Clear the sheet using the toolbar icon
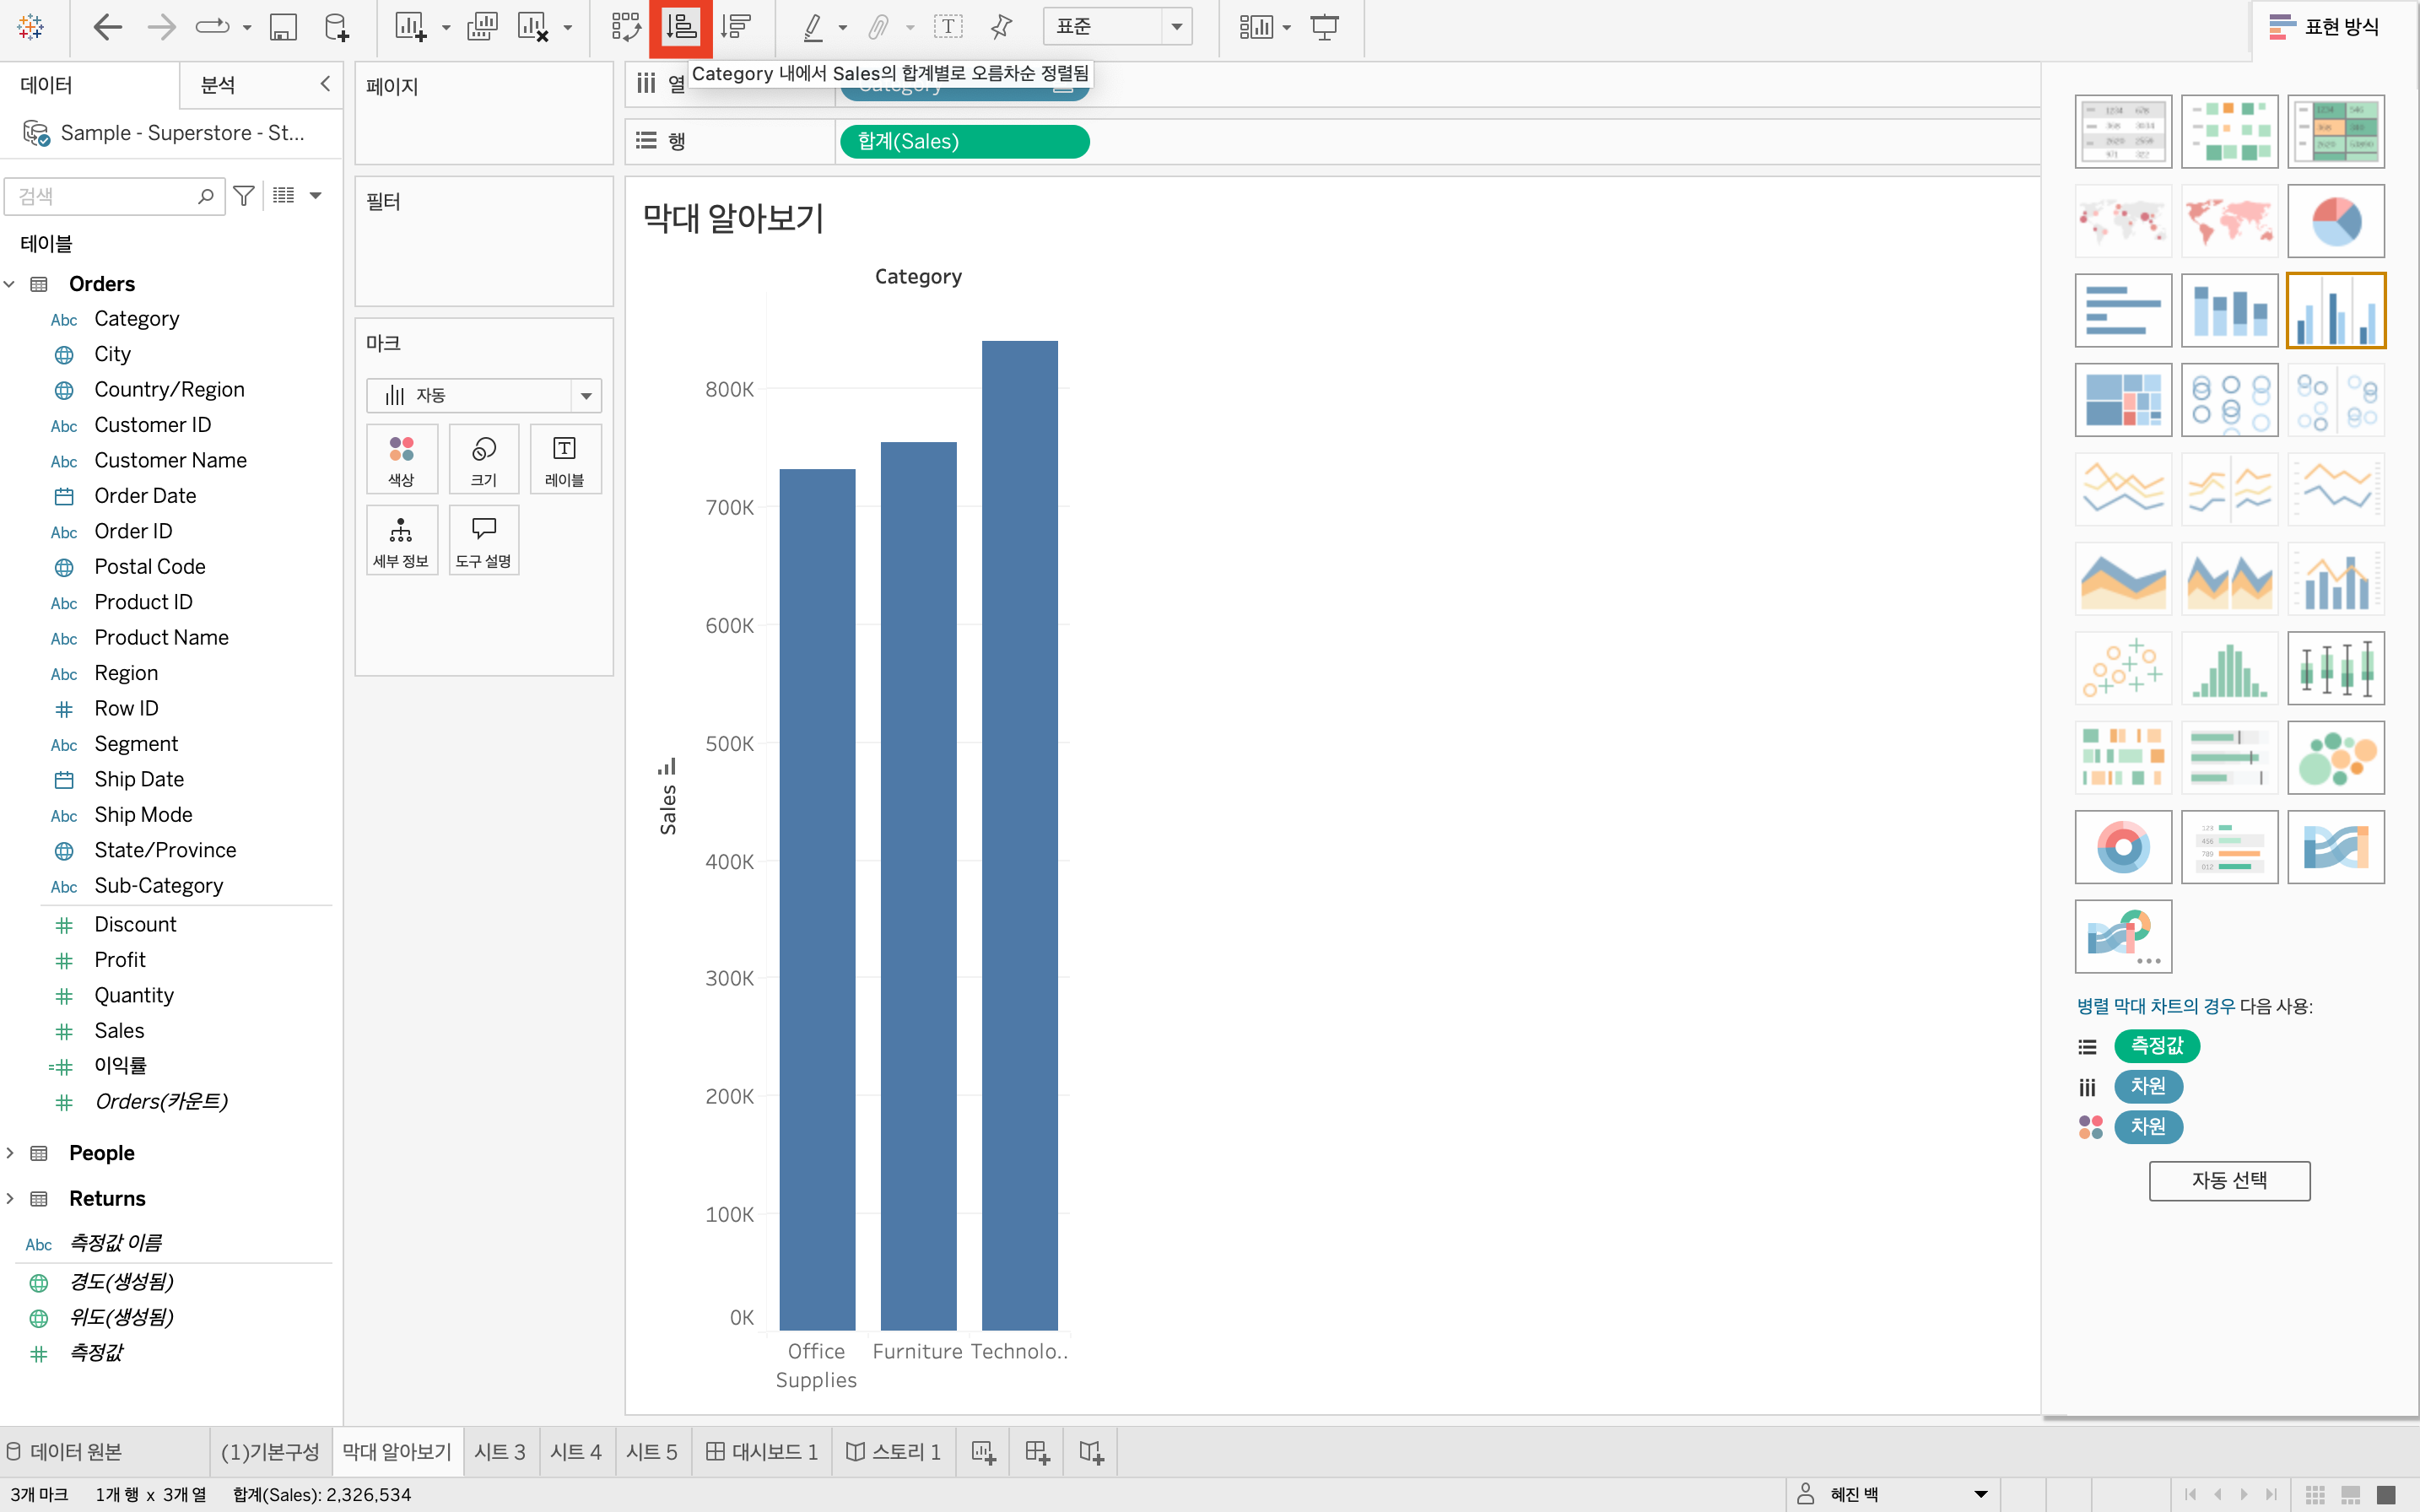The height and width of the screenshot is (1512, 2420). (x=533, y=27)
